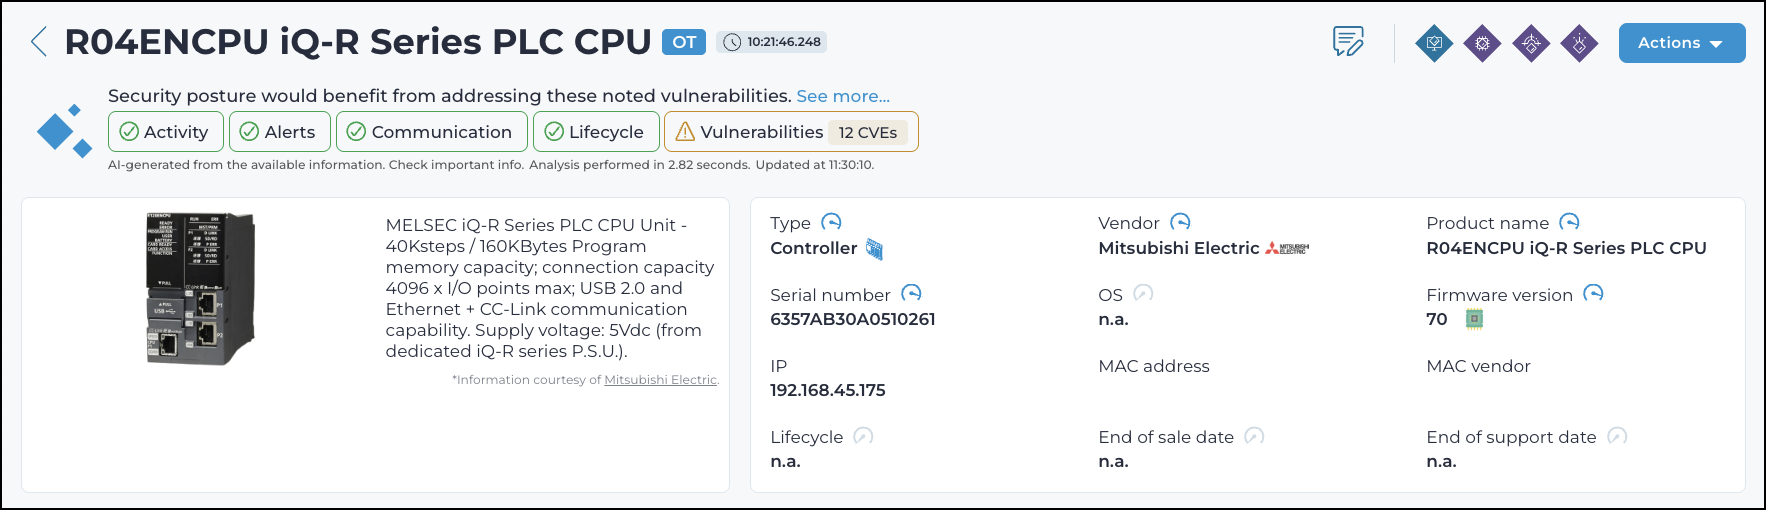Open the Actions dropdown menu
The width and height of the screenshot is (1766, 510).
coord(1682,43)
